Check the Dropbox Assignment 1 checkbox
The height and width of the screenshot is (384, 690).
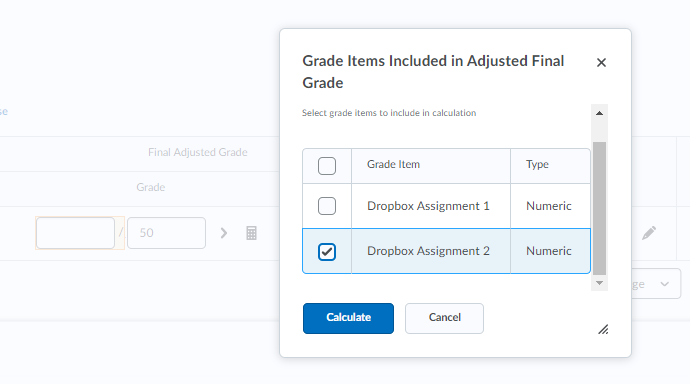[x=327, y=206]
